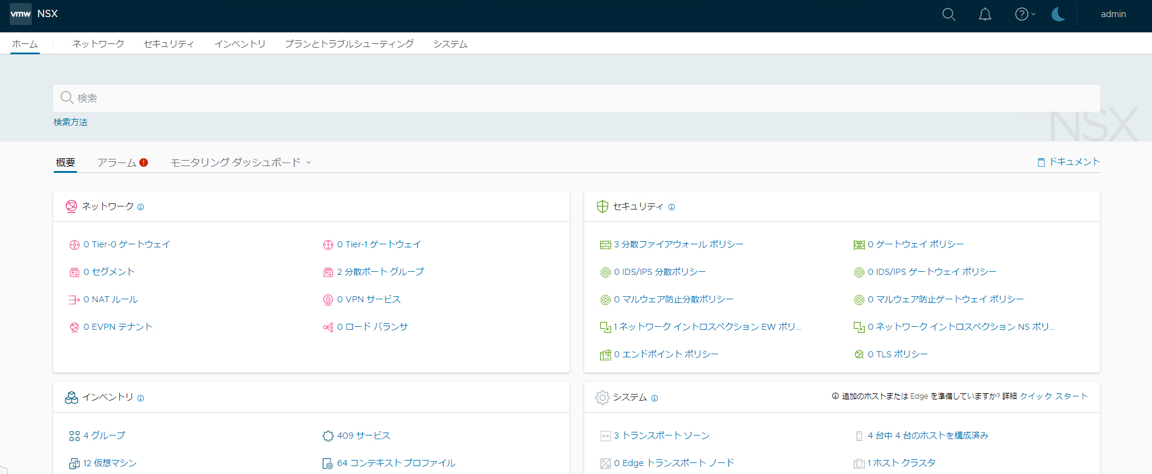Click the info icon beside セキュリティ heading
Image resolution: width=1152 pixels, height=474 pixels.
click(x=671, y=207)
